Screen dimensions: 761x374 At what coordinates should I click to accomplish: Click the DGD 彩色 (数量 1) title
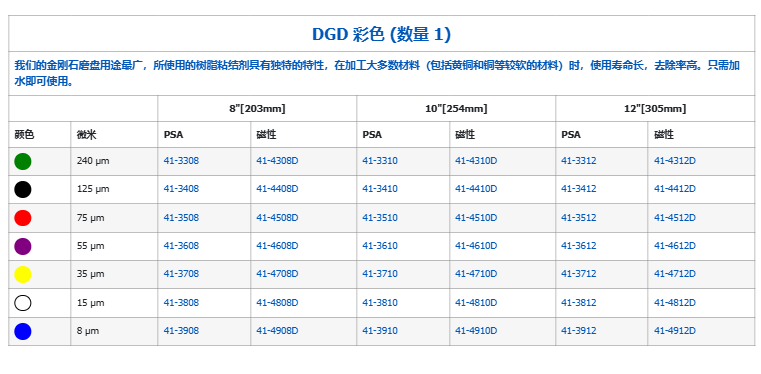381,34
